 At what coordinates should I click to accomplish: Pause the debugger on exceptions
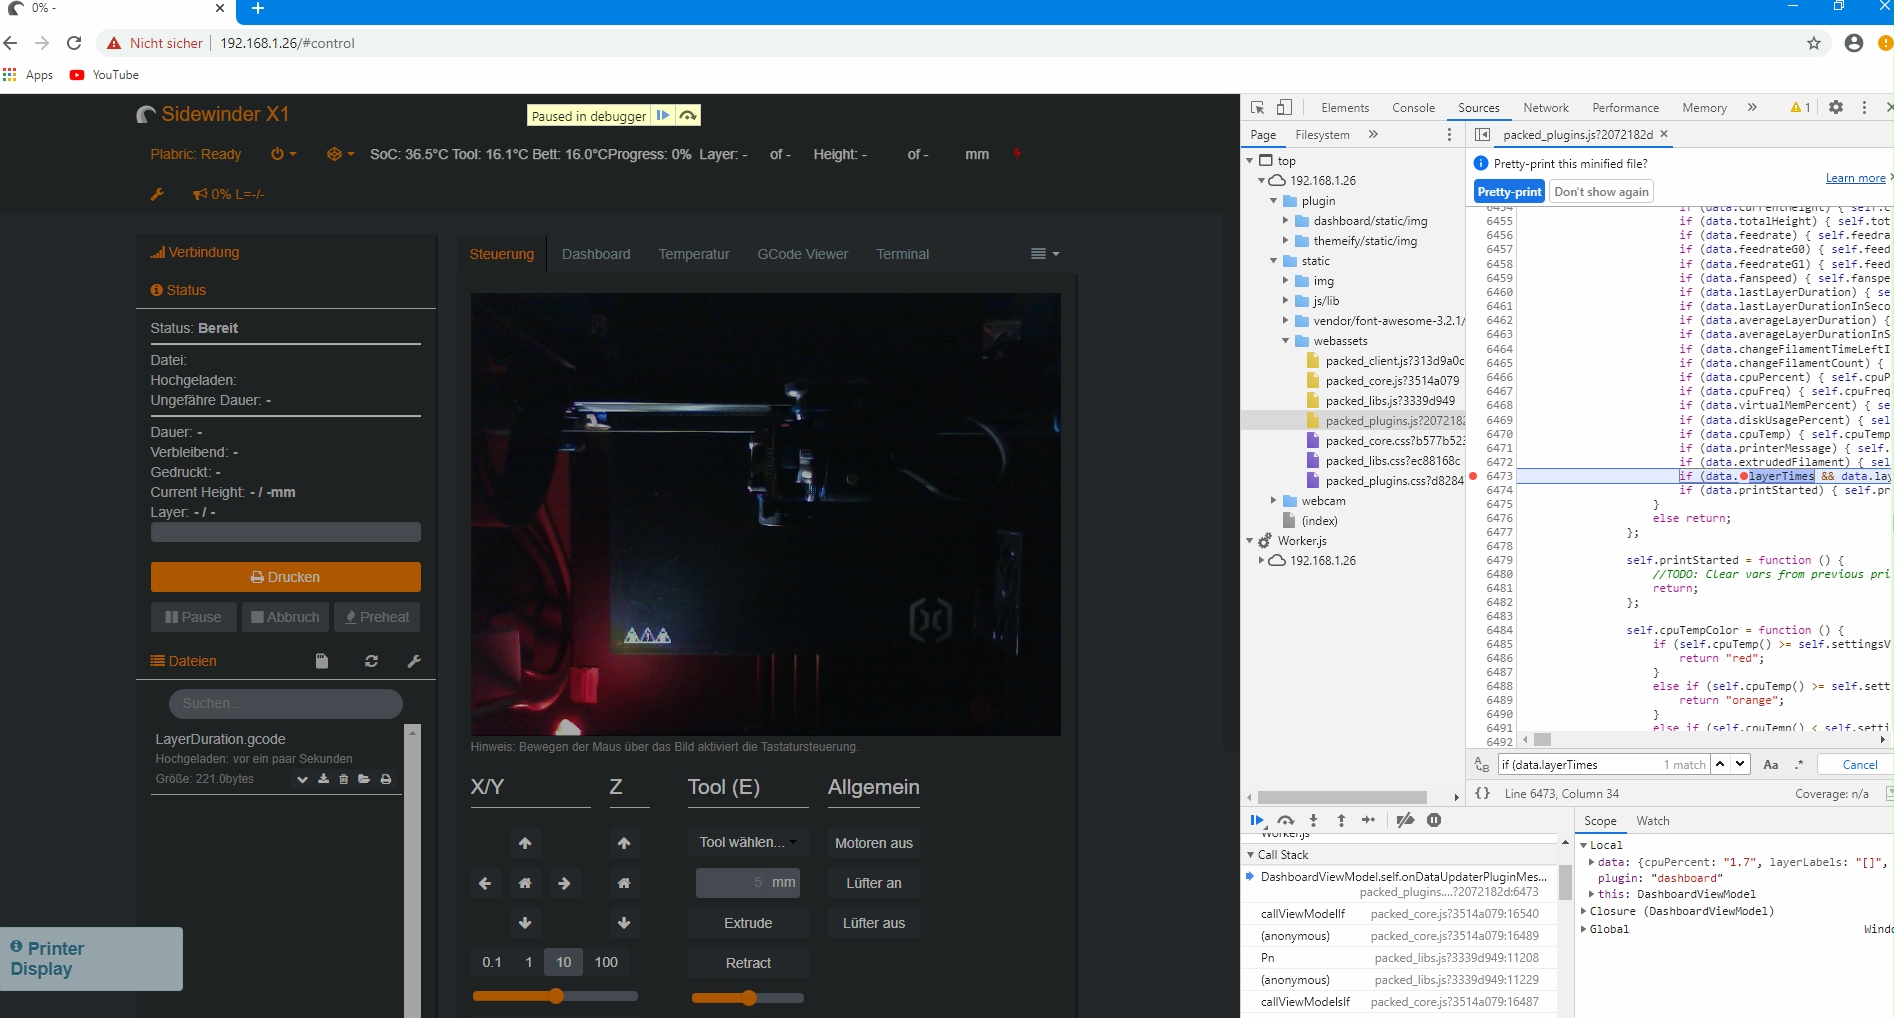click(x=1433, y=820)
